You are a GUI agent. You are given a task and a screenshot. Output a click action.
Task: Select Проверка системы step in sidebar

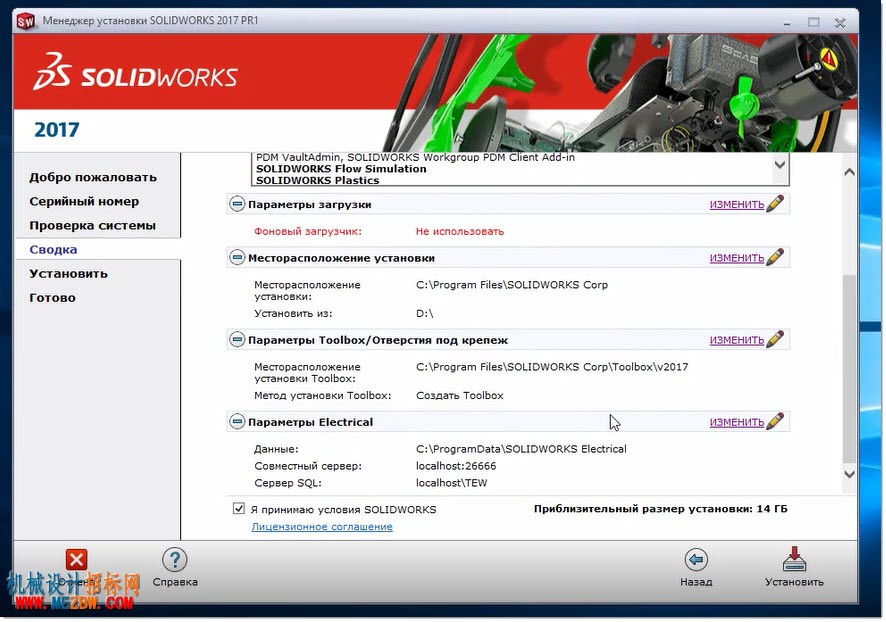click(93, 226)
